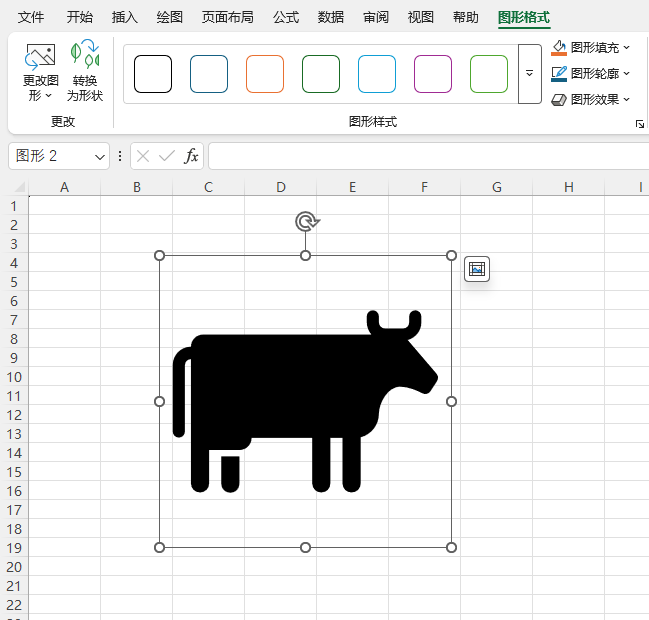Open the 数据 ribbon tab

tap(331, 17)
